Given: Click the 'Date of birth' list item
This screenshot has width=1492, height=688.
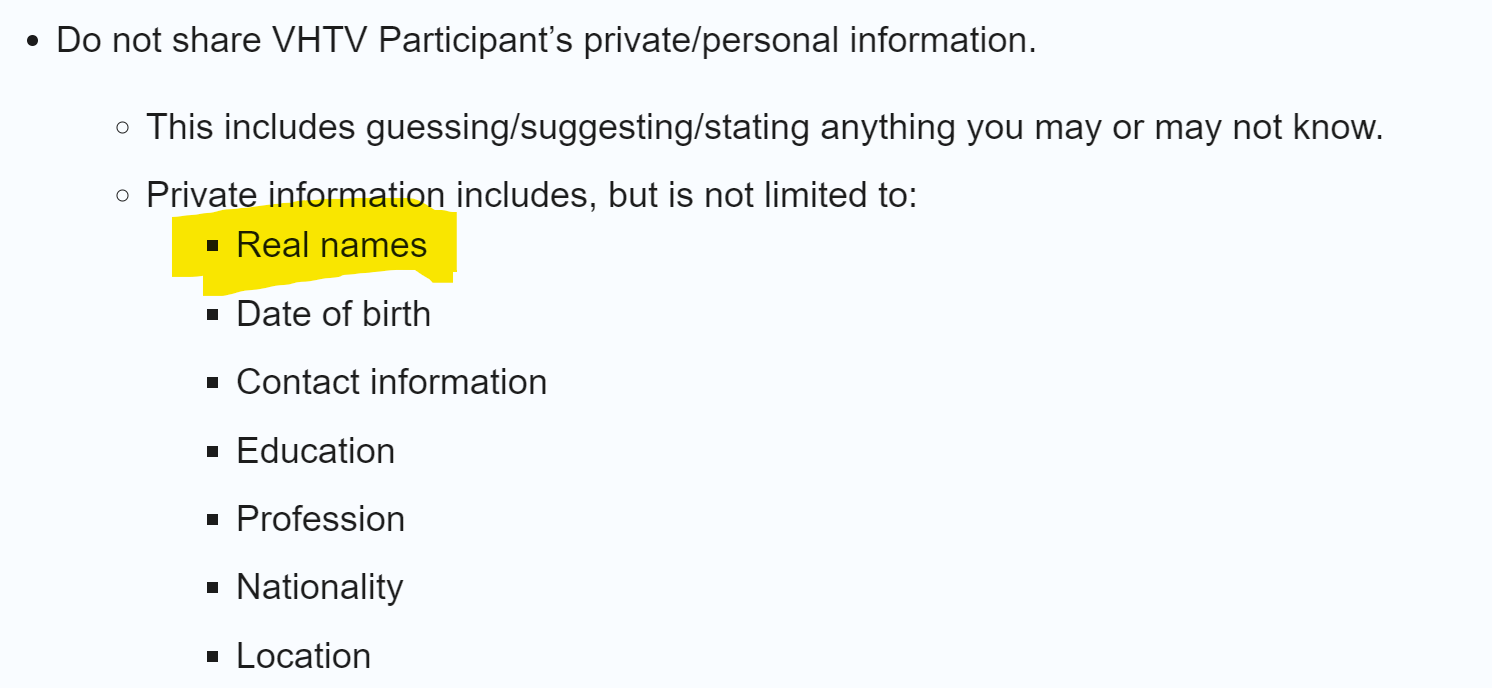Looking at the screenshot, I should tap(333, 314).
